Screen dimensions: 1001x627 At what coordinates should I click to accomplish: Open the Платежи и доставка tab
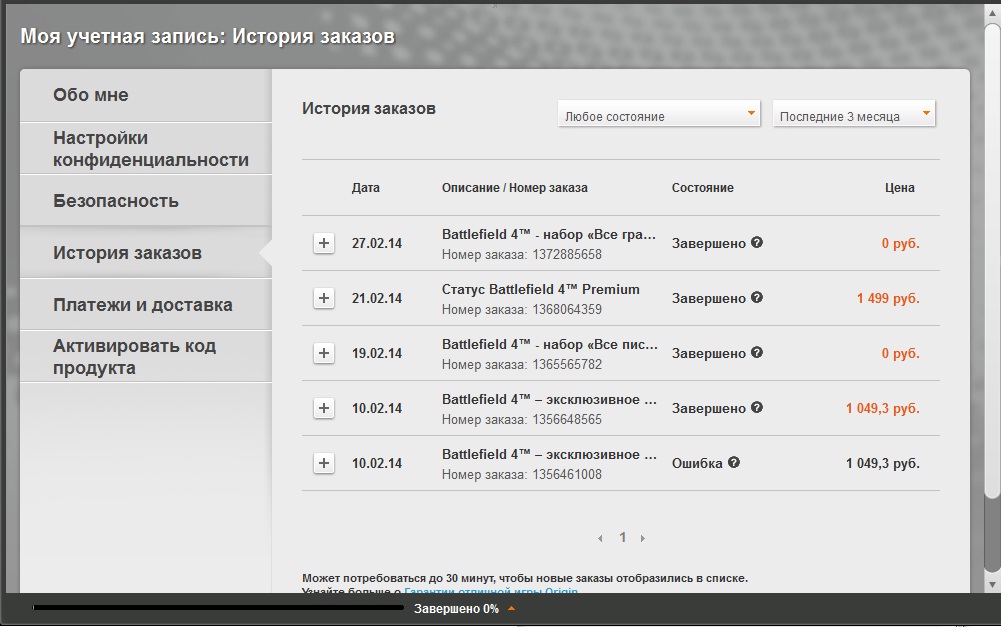point(146,305)
